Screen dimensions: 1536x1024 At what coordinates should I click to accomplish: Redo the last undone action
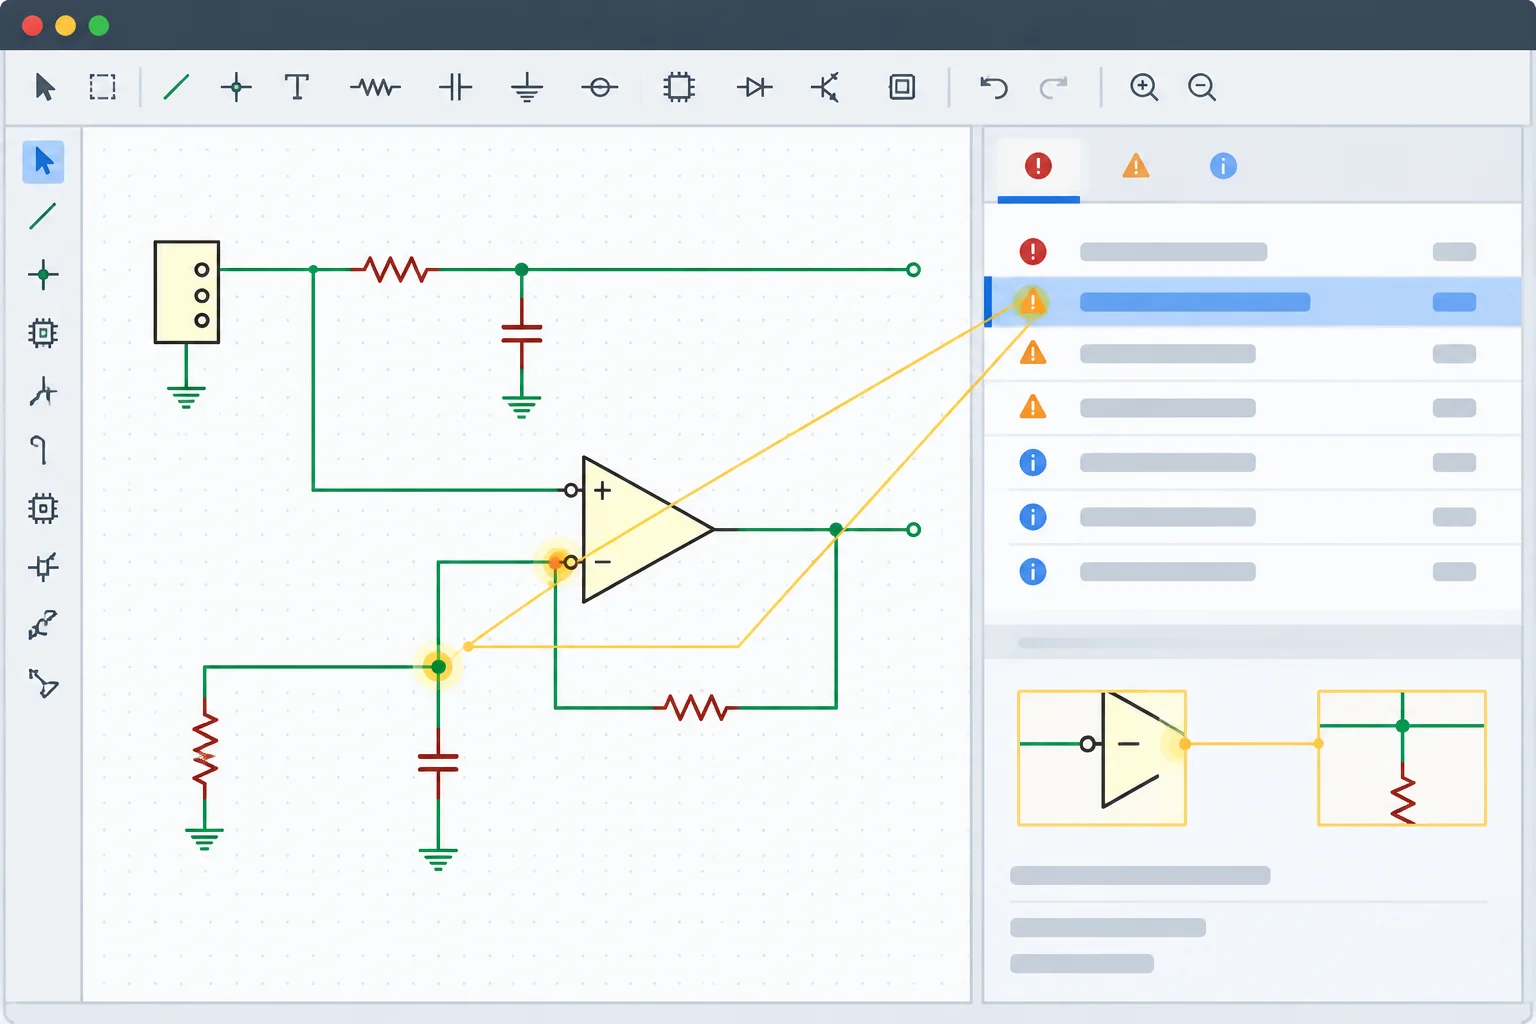[1054, 87]
